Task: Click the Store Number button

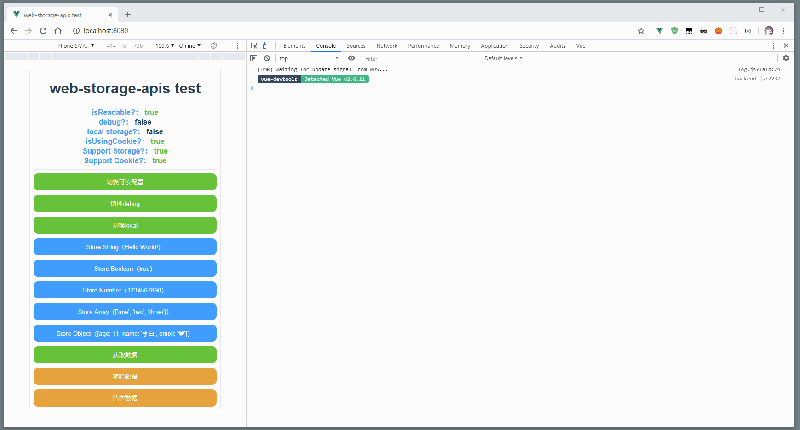Action: pyautogui.click(x=126, y=290)
